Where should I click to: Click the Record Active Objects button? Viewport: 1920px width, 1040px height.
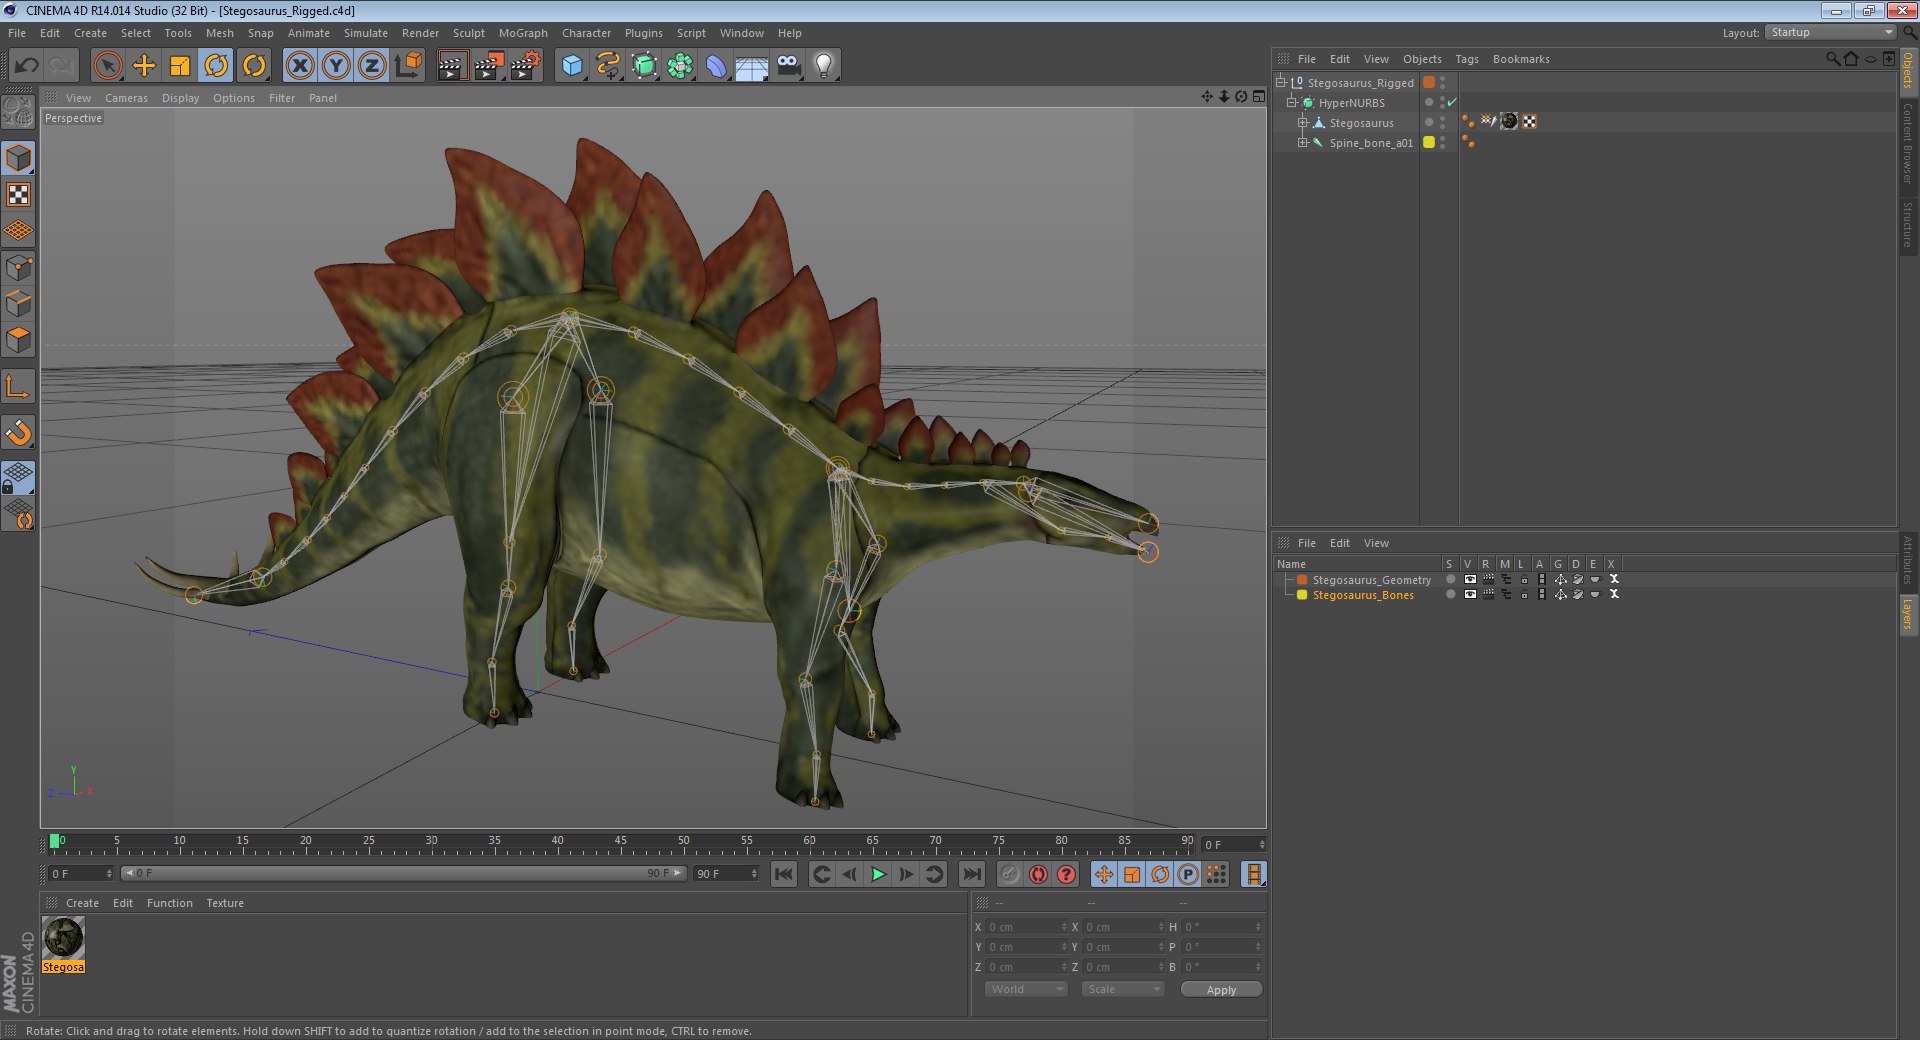click(1011, 874)
